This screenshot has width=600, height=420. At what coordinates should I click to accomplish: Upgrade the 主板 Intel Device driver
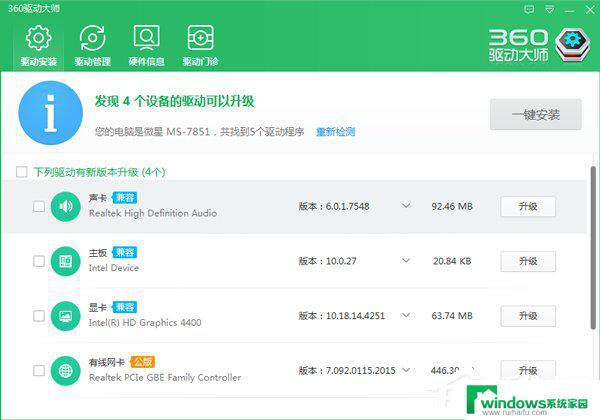[528, 261]
